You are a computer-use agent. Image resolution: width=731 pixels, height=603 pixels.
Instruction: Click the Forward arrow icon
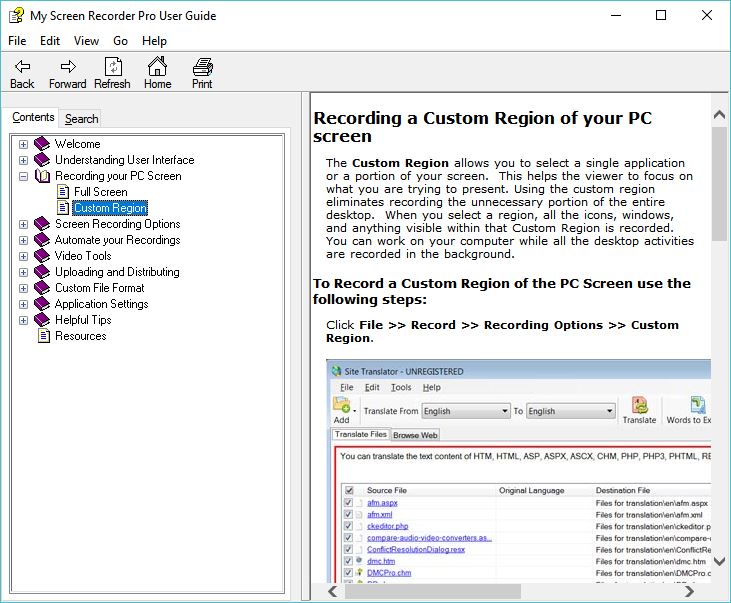coord(68,67)
